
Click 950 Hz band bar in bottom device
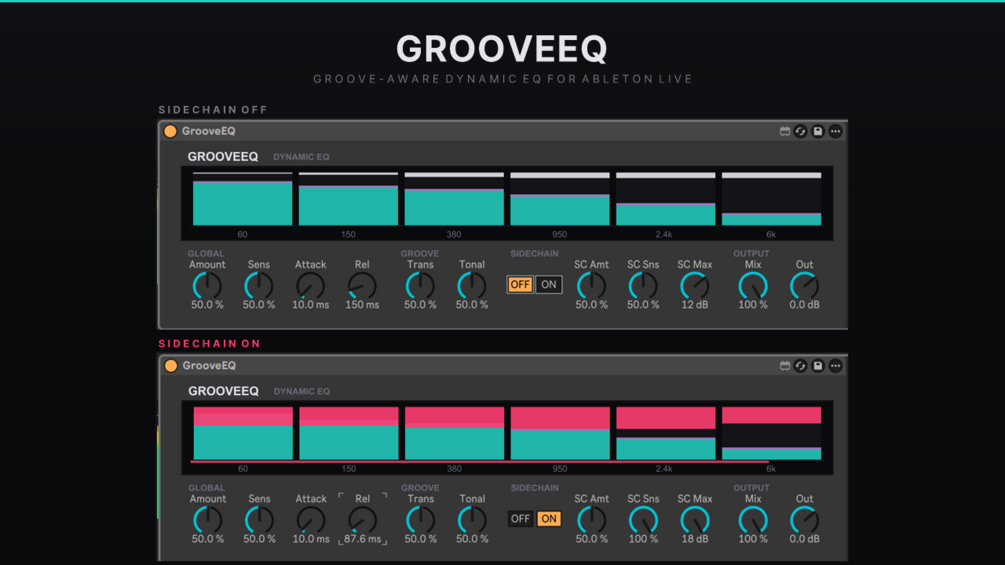(560, 433)
